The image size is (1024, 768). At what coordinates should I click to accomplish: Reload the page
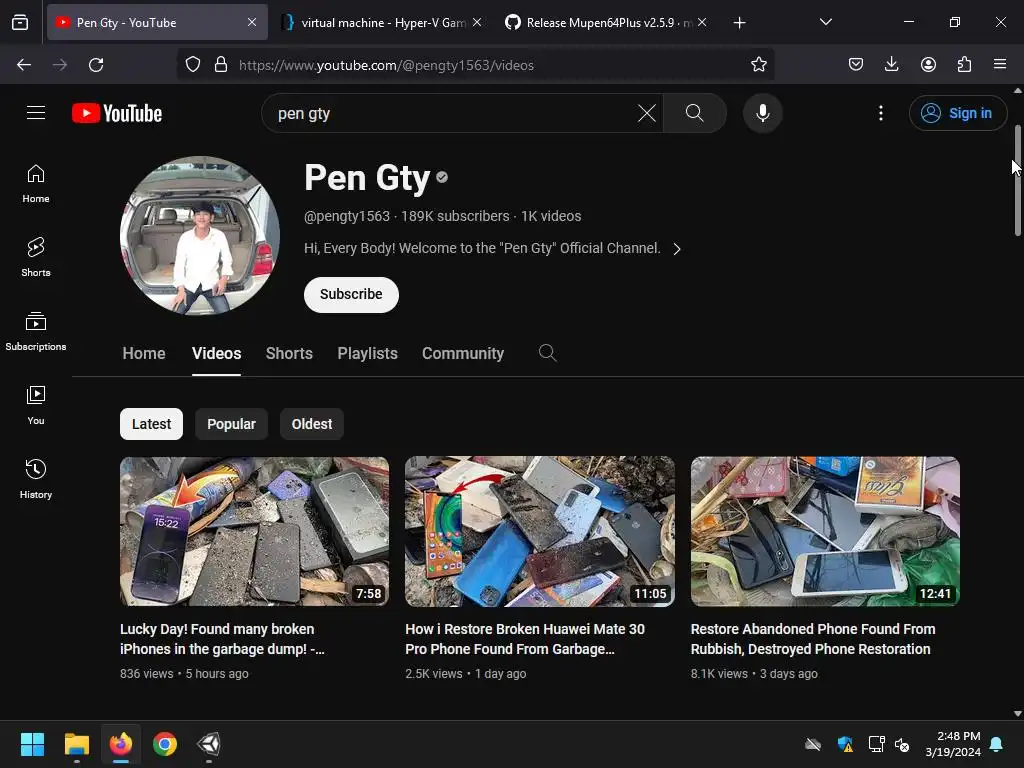coord(96,65)
